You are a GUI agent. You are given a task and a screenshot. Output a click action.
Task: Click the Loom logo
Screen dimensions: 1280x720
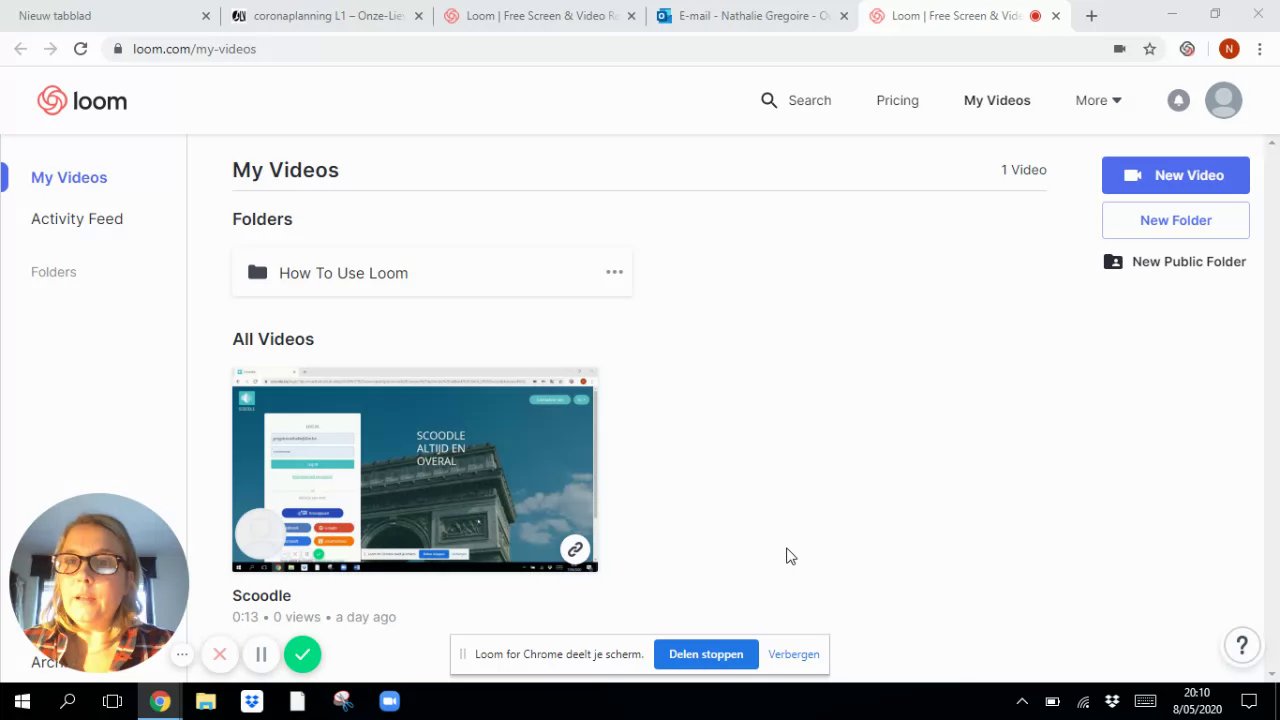tap(82, 100)
